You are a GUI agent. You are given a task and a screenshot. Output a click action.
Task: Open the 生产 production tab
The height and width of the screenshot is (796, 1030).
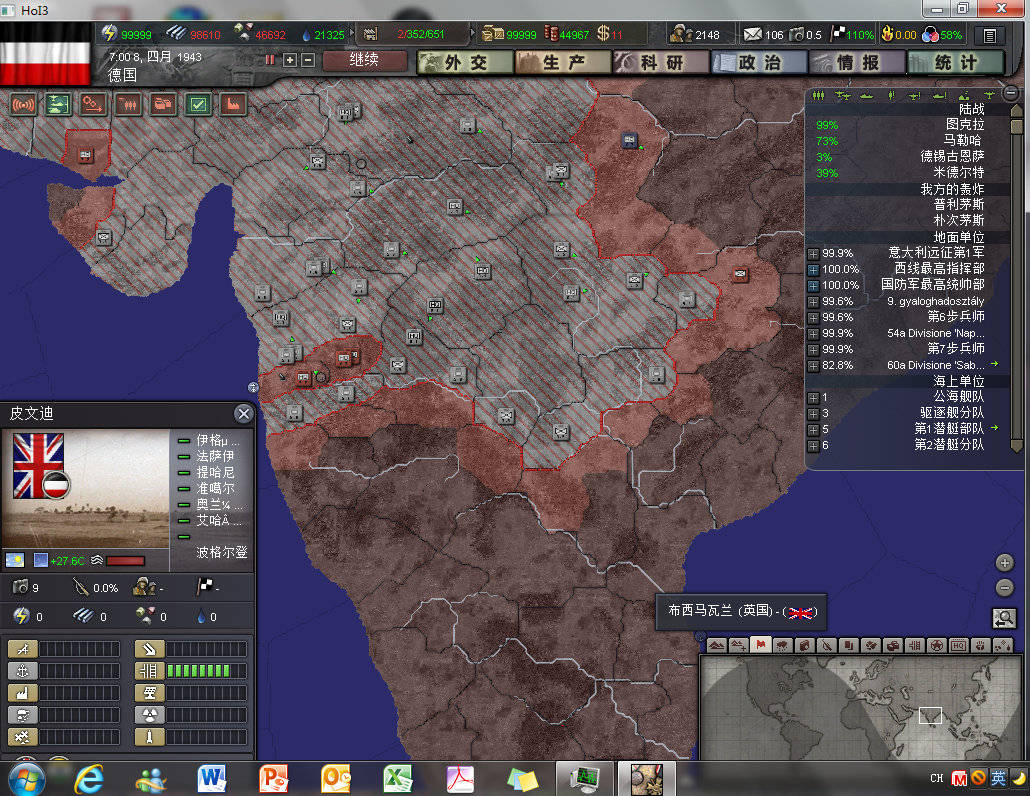[x=563, y=62]
